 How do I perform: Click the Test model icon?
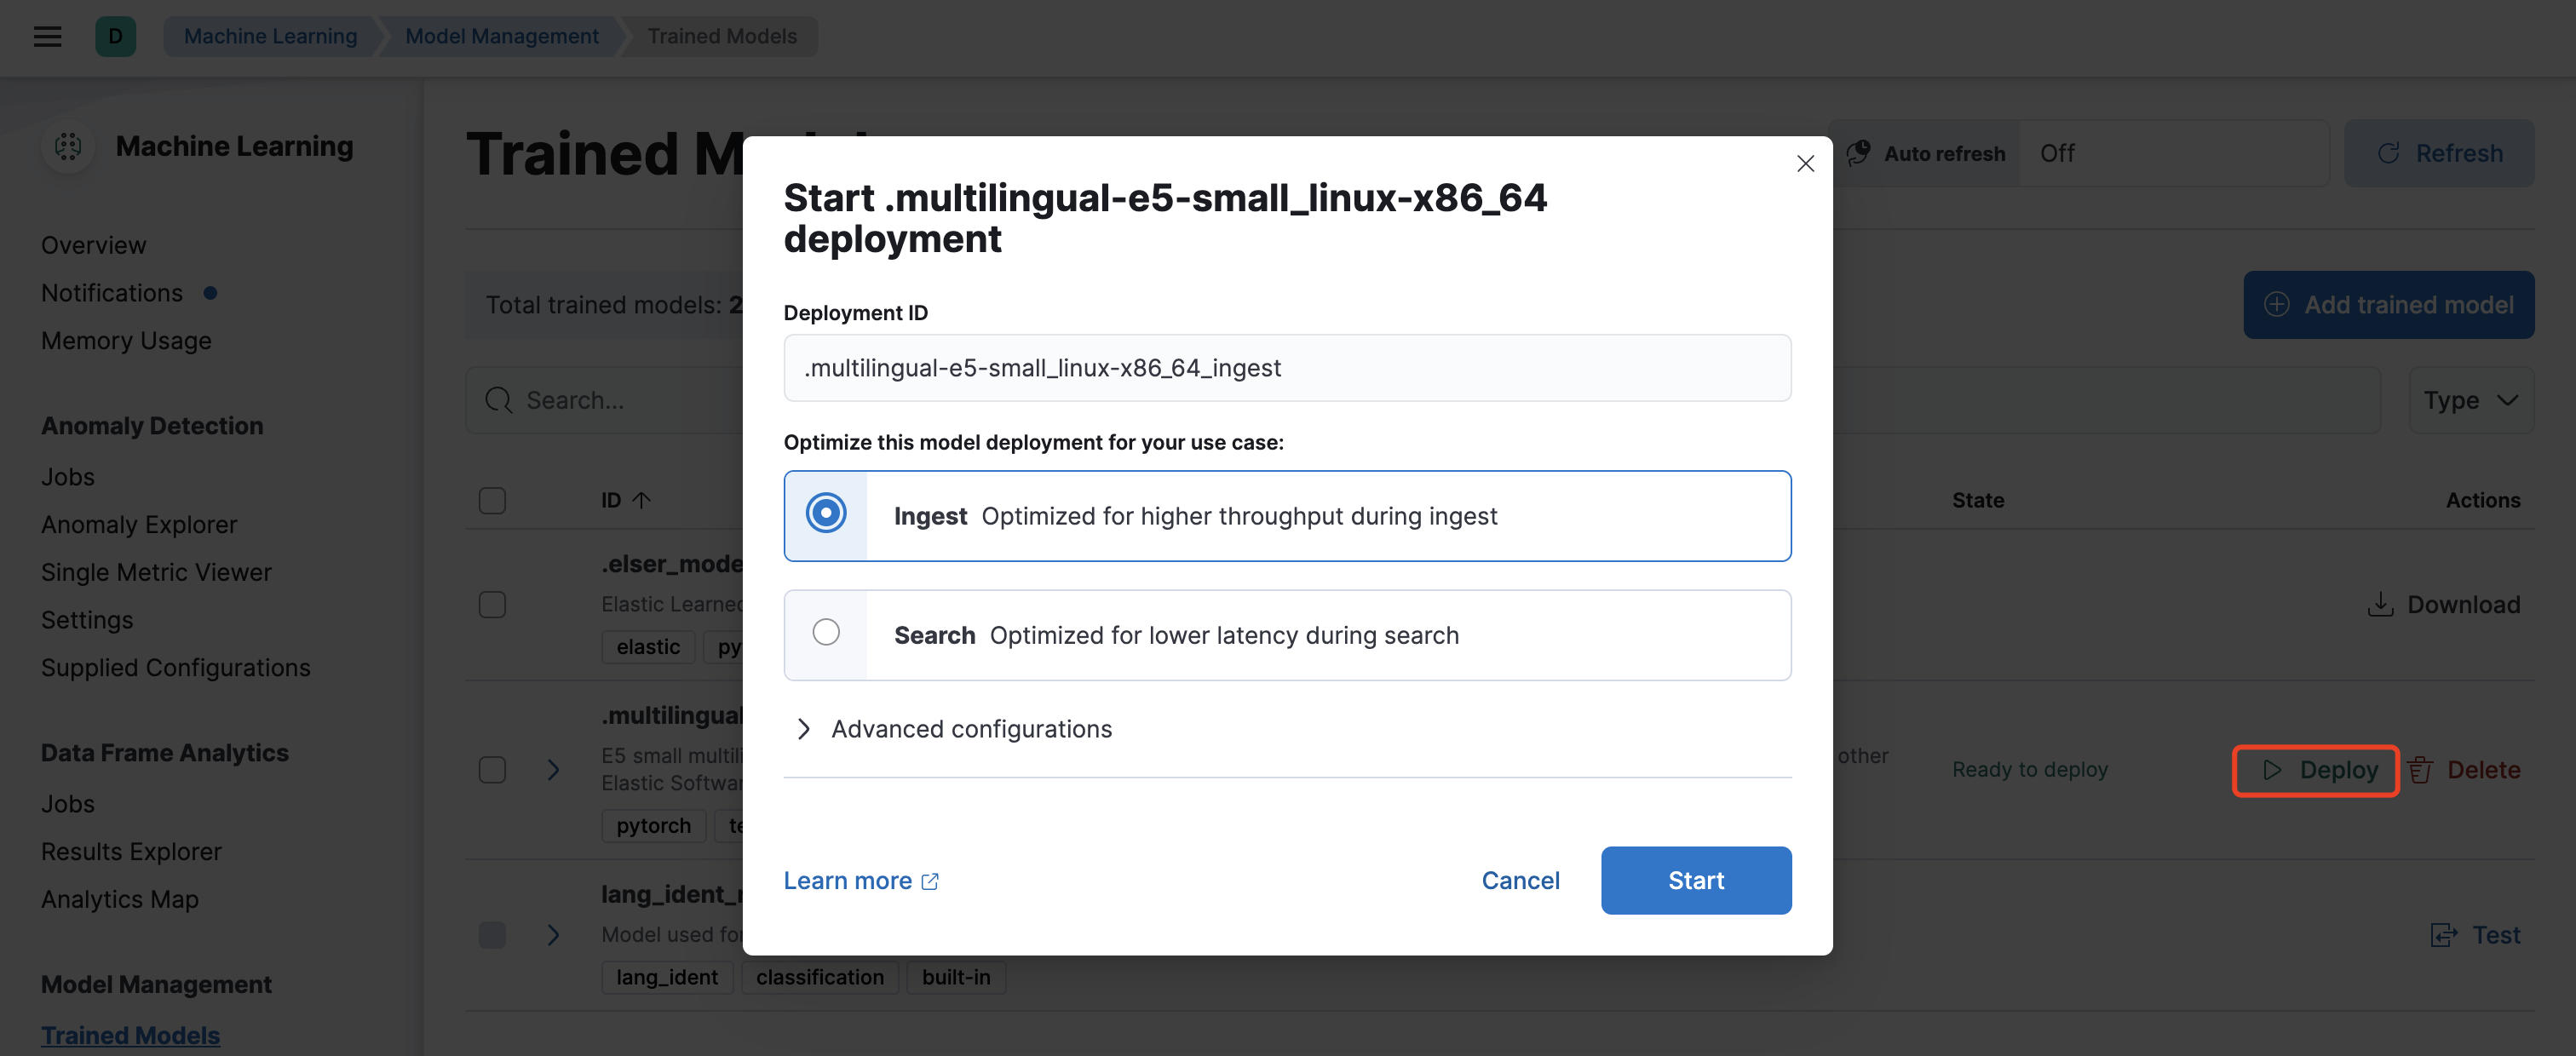2444,935
